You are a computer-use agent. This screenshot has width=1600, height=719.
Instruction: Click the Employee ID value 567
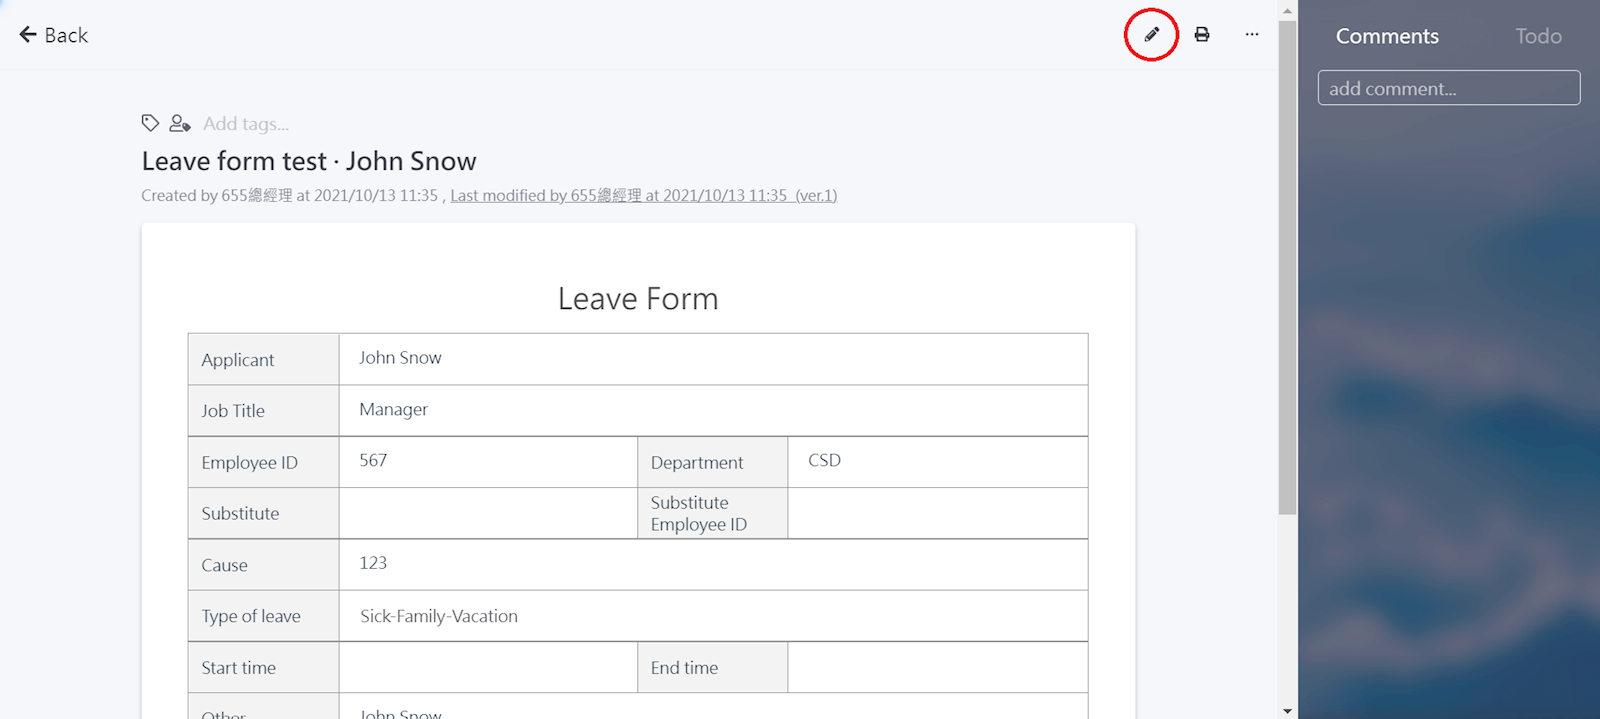click(x=373, y=461)
